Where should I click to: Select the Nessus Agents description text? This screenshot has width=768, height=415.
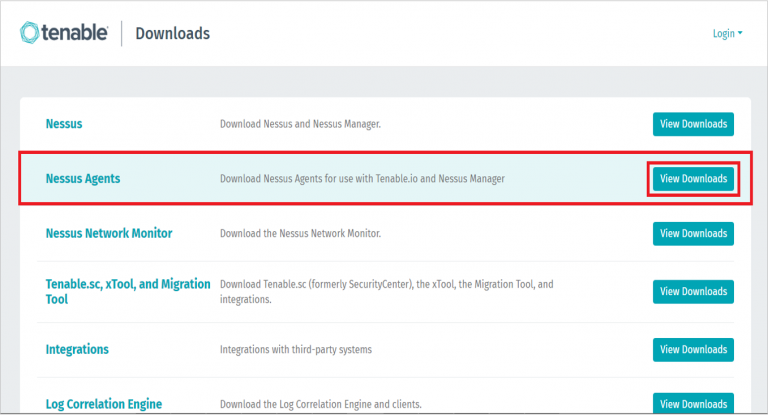[x=362, y=179]
